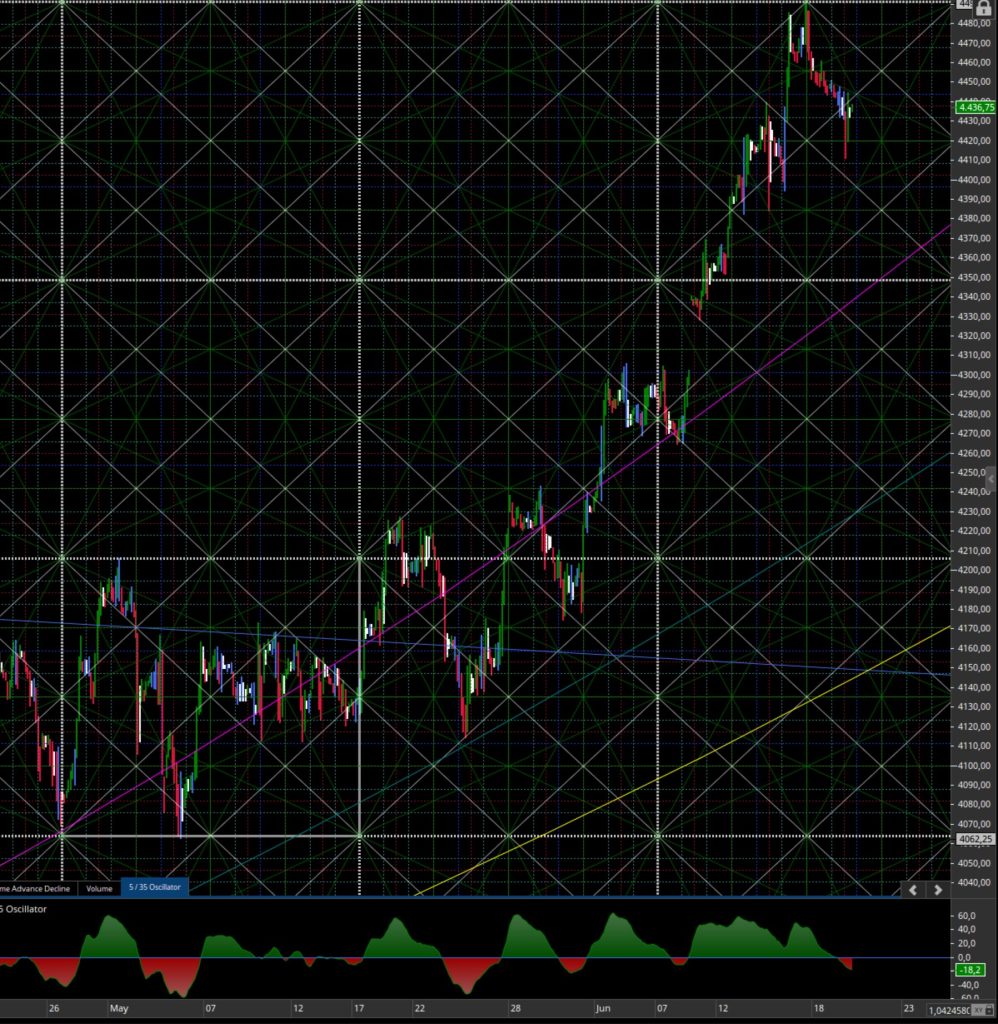The height and width of the screenshot is (1024, 998).
Task: Click the 4062,25 price level marker
Action: coord(975,839)
